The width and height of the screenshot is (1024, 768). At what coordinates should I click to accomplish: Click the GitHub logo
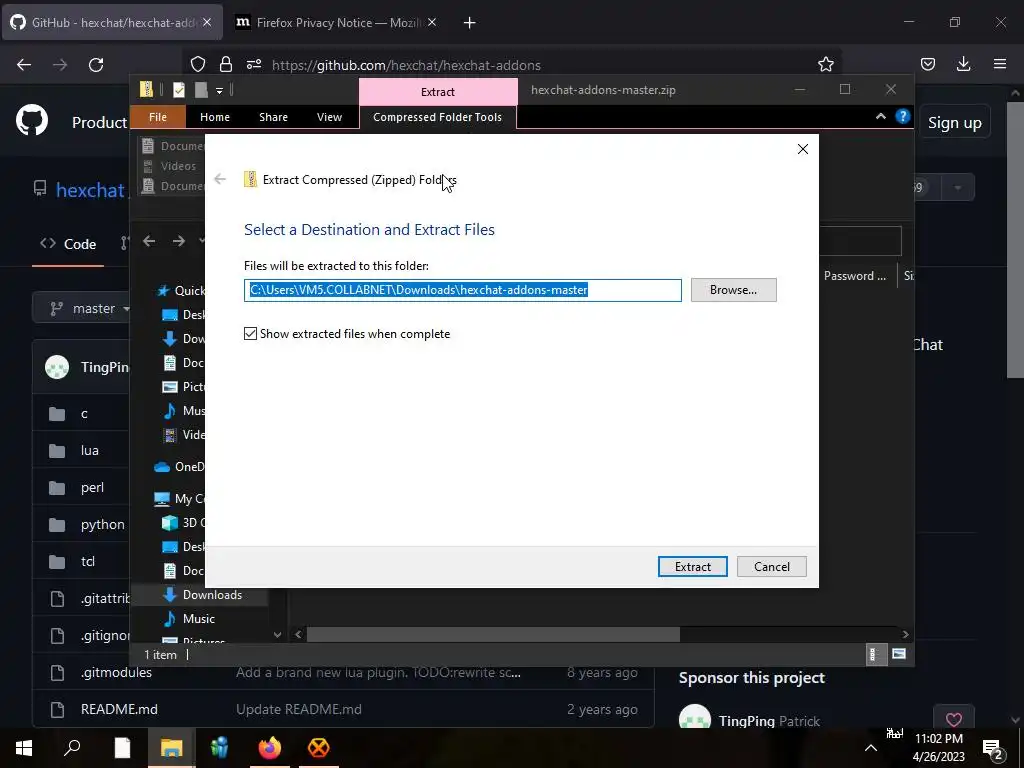click(32, 120)
